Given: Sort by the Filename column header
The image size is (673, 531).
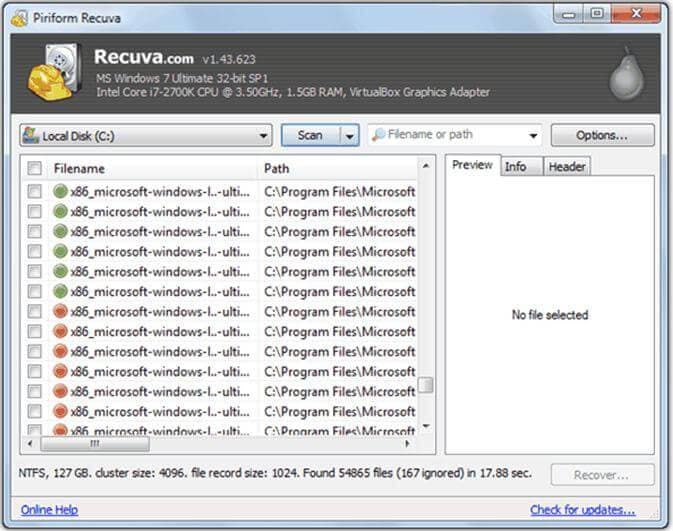Looking at the screenshot, I should click(154, 168).
